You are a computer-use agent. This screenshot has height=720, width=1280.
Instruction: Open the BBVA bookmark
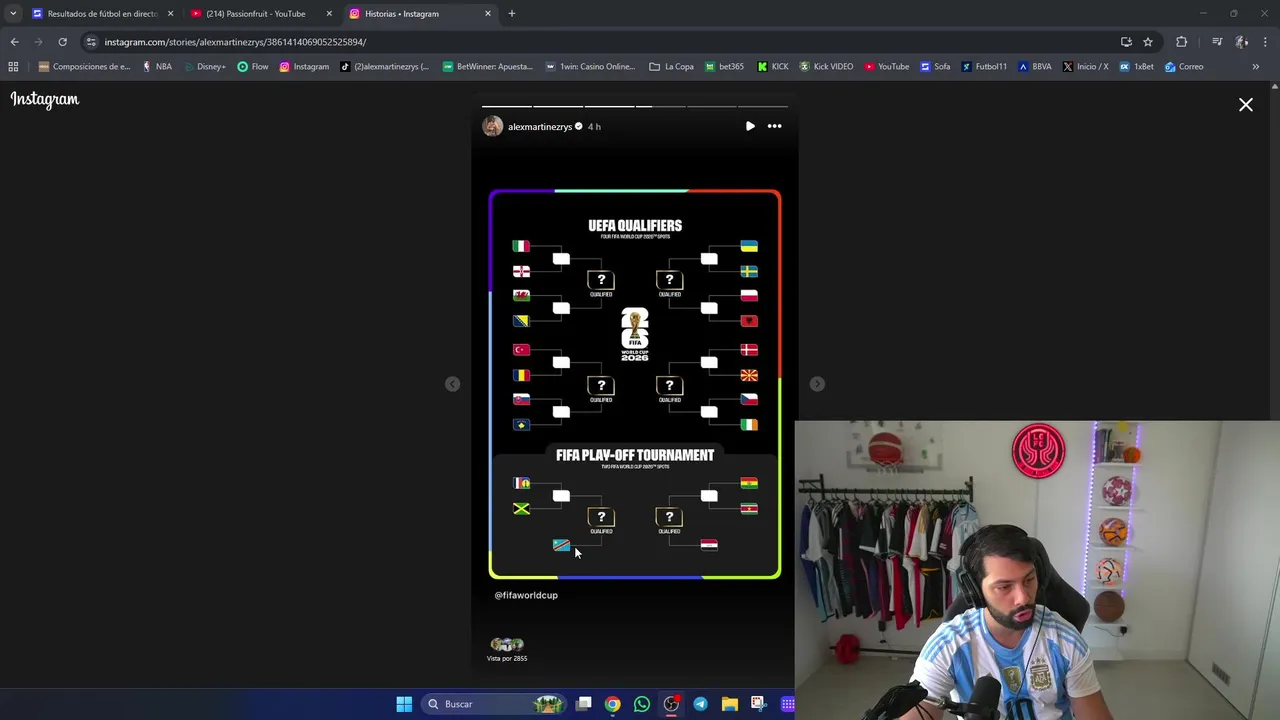pyautogui.click(x=1035, y=67)
